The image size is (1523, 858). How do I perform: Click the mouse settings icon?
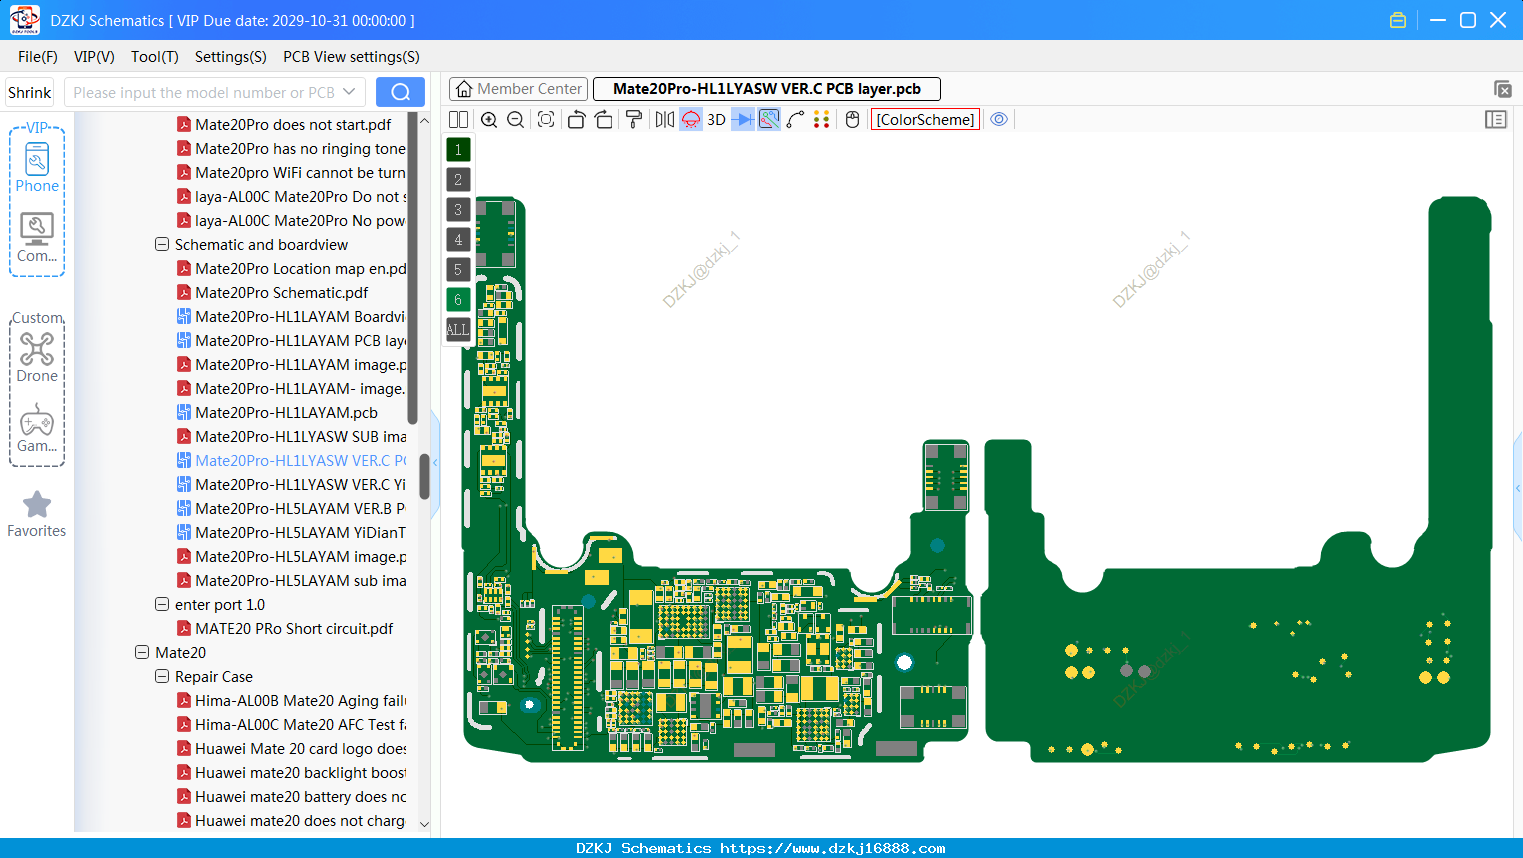coord(852,120)
